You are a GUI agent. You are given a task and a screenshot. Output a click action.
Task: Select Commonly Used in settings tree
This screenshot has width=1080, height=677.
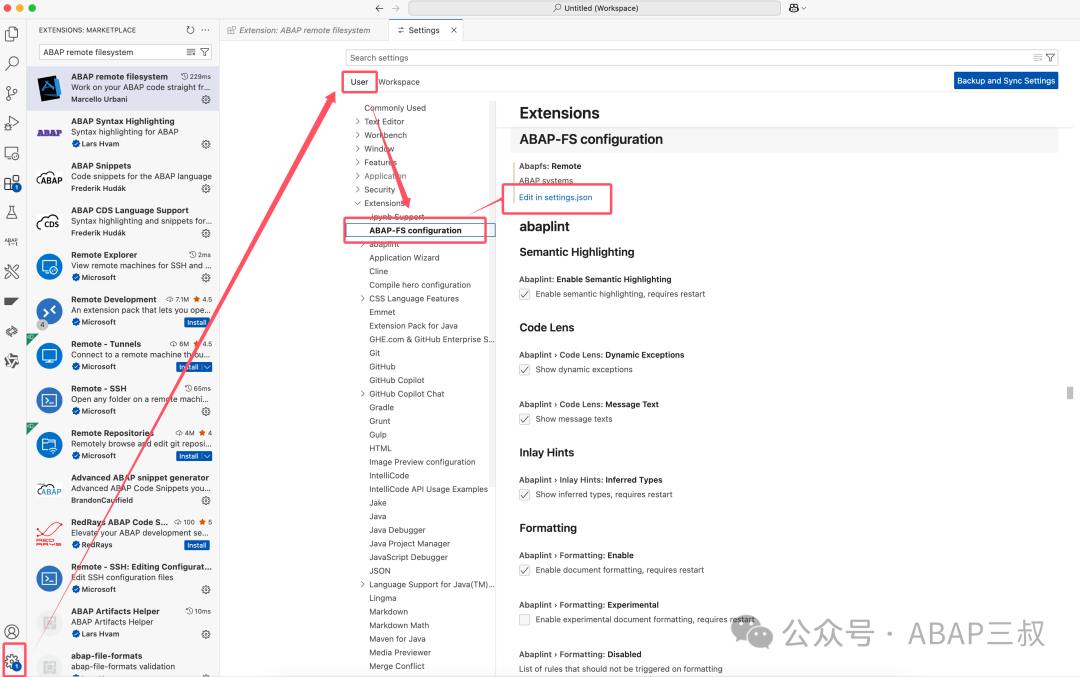[x=395, y=108]
